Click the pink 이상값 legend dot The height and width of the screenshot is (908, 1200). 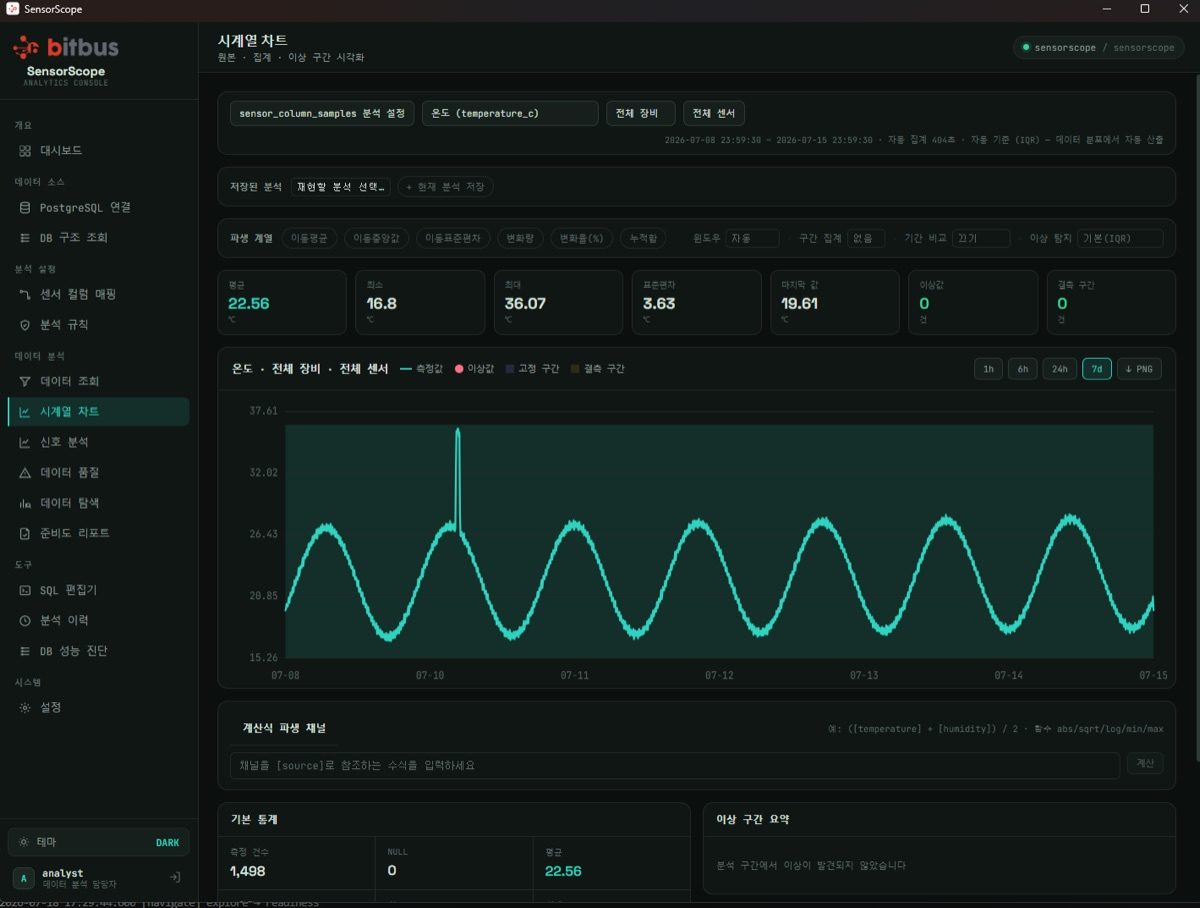pyautogui.click(x=459, y=369)
